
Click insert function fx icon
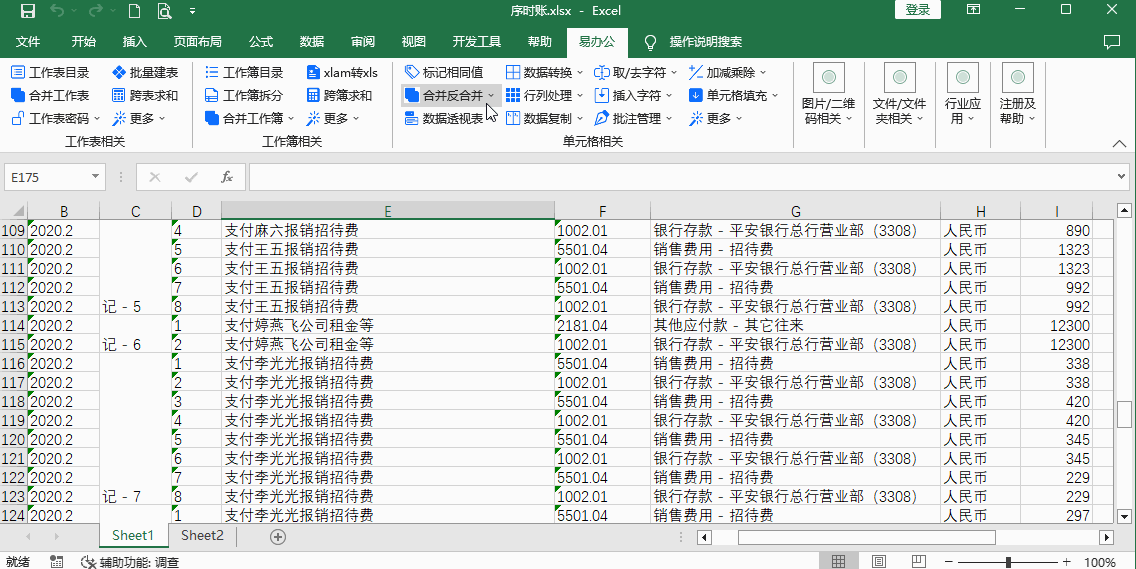coord(227,178)
